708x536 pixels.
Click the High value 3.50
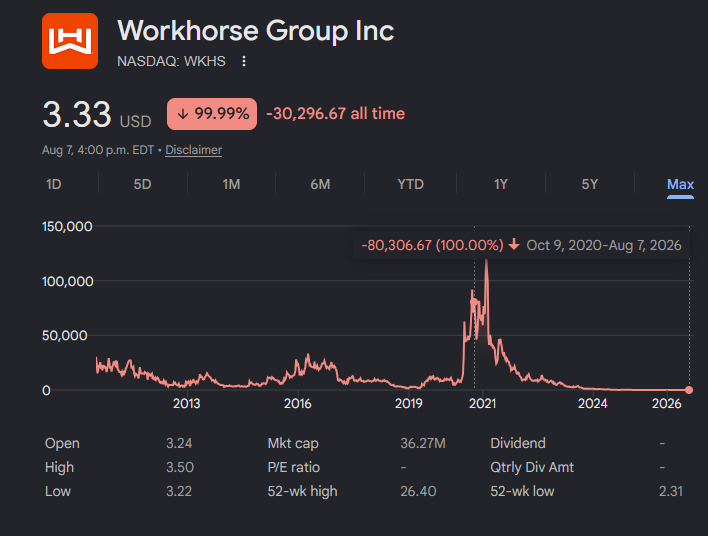[180, 467]
